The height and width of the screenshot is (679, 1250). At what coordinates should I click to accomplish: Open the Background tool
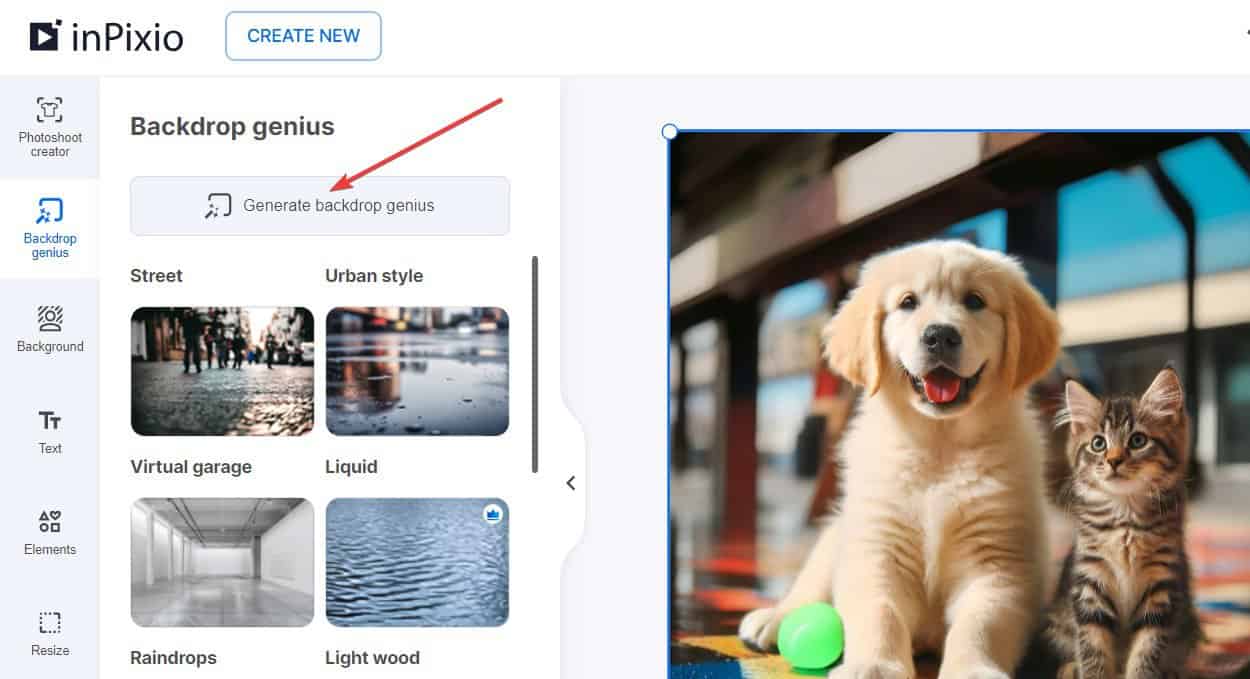click(x=50, y=329)
